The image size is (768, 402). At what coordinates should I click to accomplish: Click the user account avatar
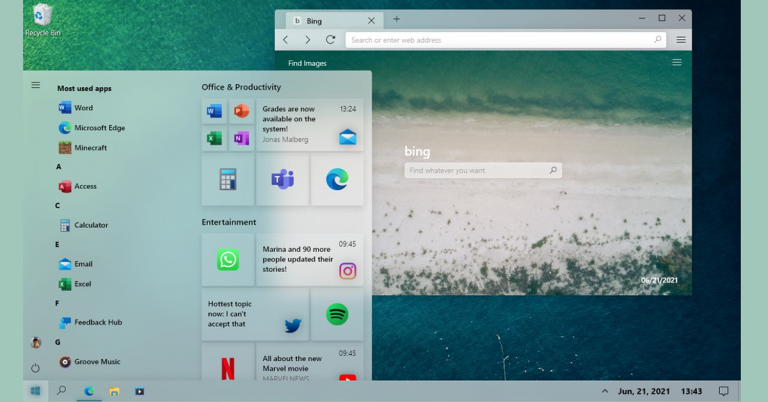[35, 343]
